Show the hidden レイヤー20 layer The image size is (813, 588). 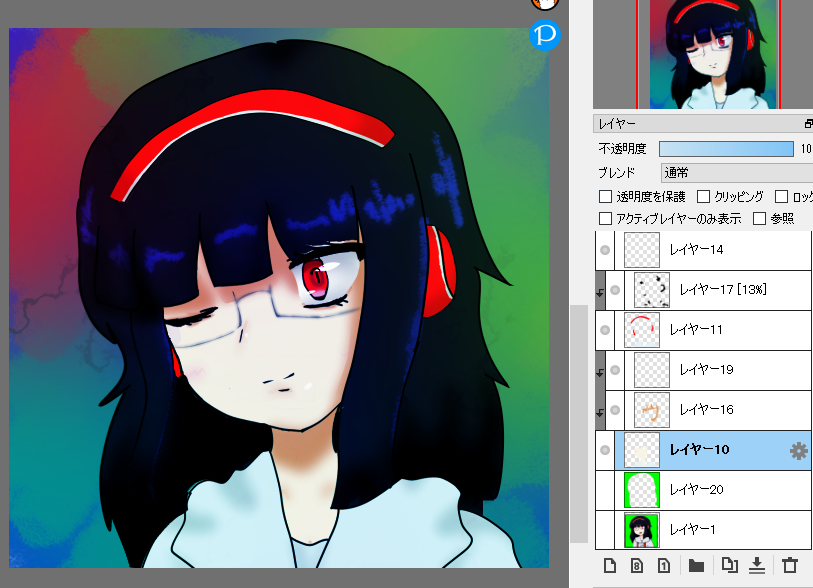click(605, 490)
